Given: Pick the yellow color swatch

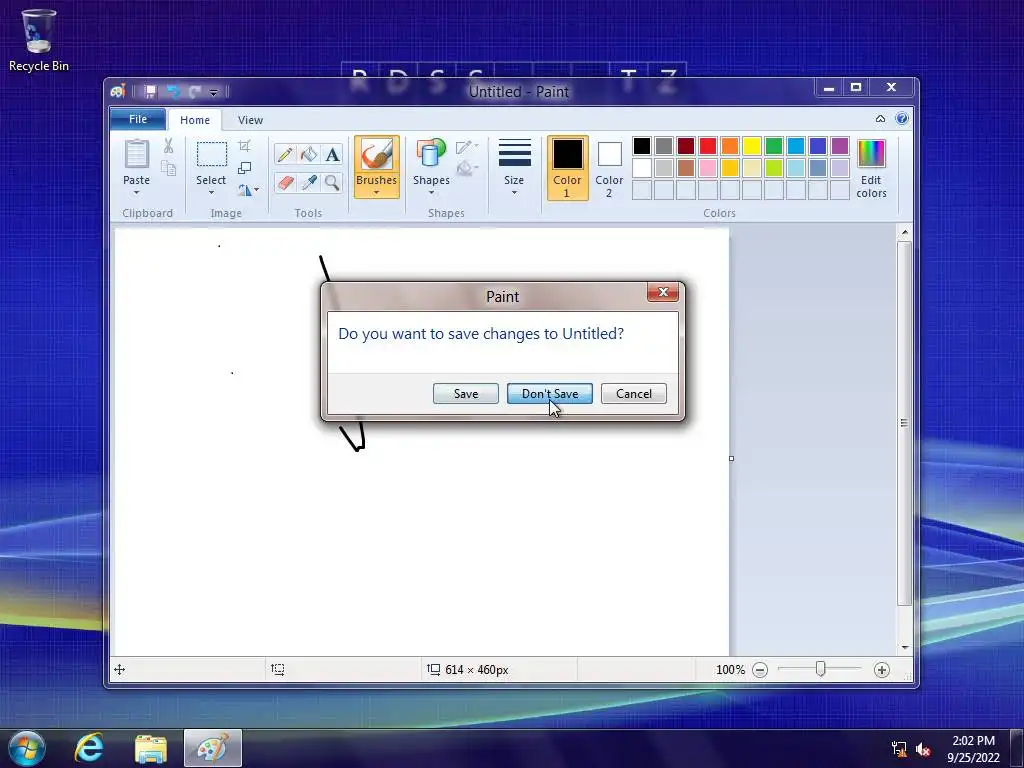Looking at the screenshot, I should pos(752,146).
